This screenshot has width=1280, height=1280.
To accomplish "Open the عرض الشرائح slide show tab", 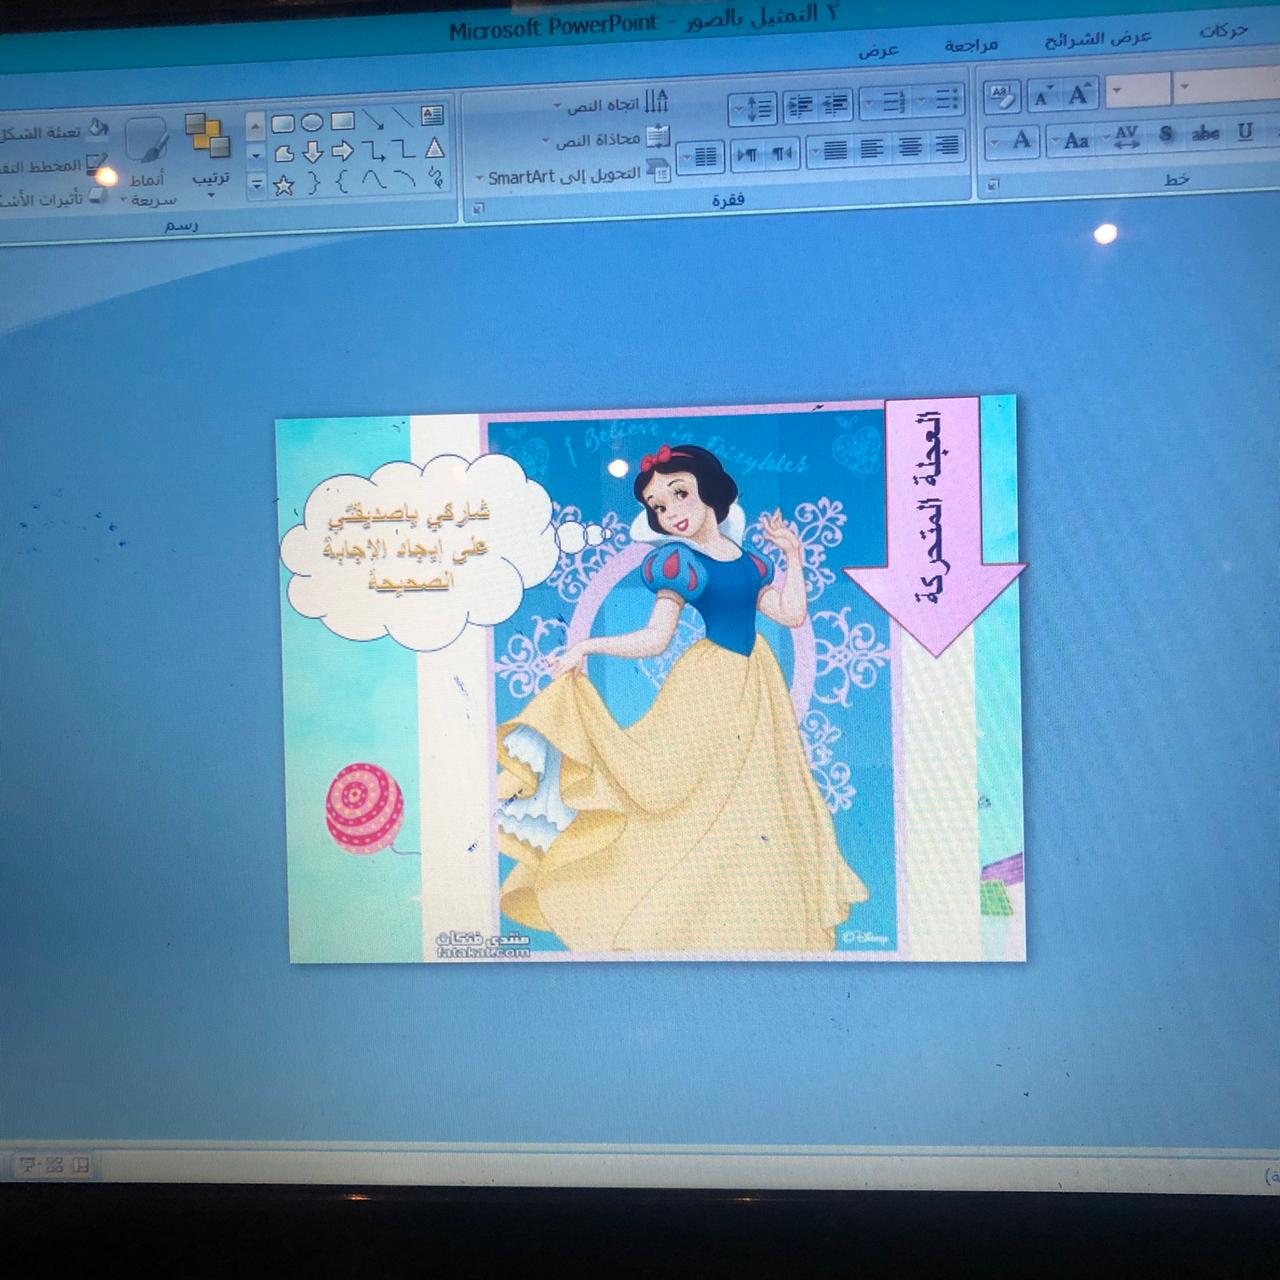I will tap(1098, 39).
